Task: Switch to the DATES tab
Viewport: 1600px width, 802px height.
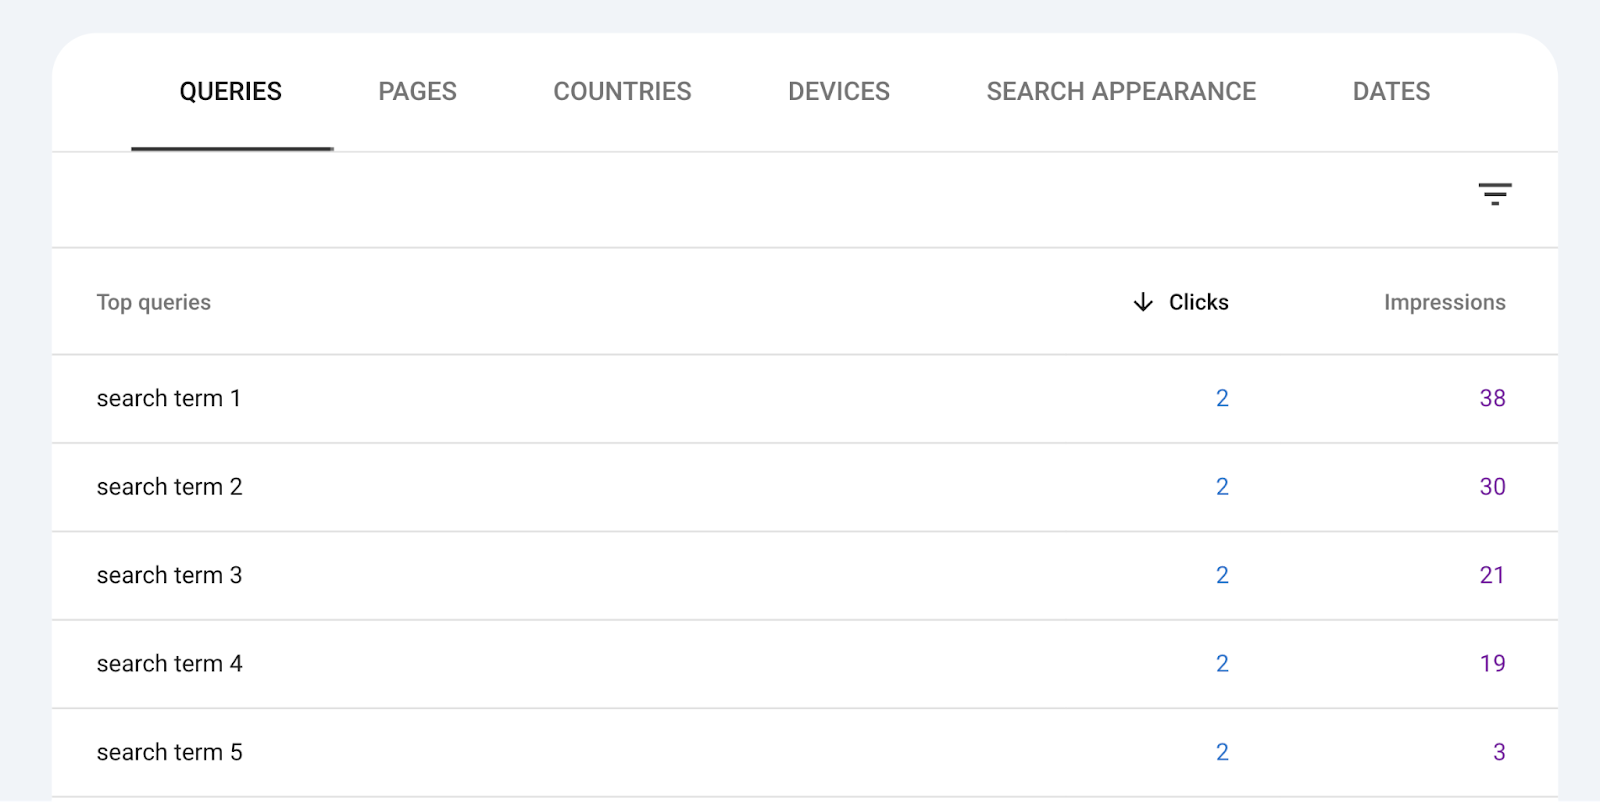Action: pyautogui.click(x=1390, y=91)
